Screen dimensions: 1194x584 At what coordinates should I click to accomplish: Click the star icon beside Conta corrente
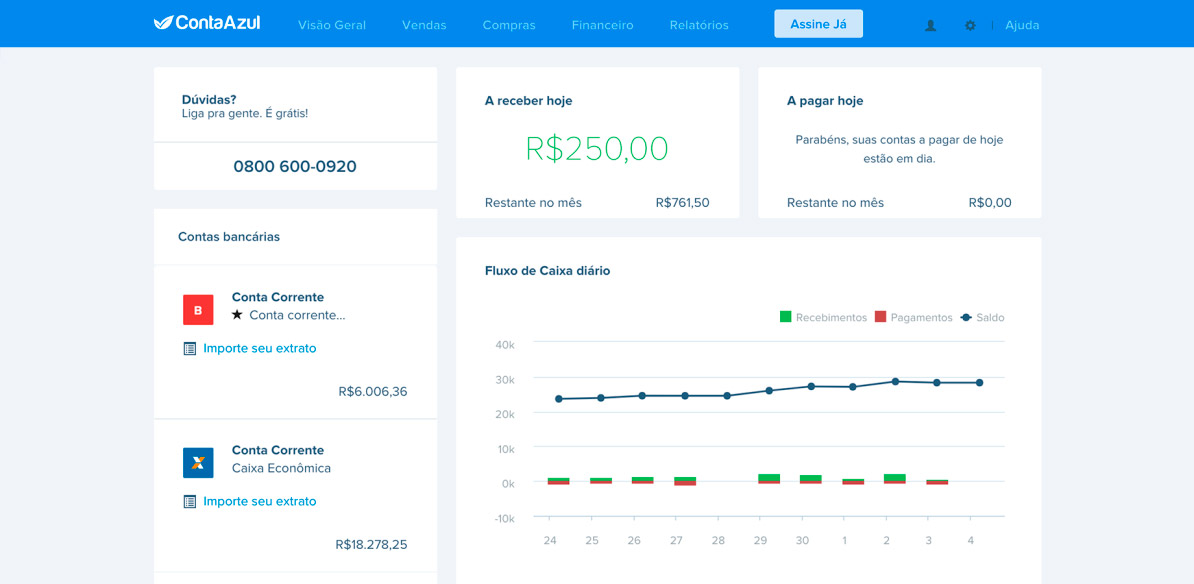(x=237, y=315)
